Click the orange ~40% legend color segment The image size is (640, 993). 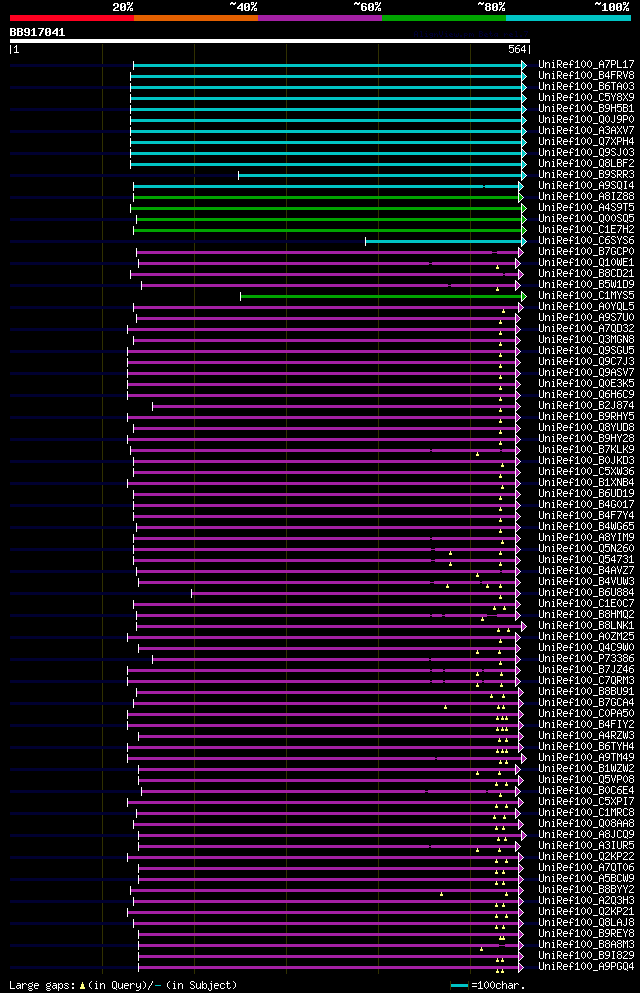tap(196, 18)
